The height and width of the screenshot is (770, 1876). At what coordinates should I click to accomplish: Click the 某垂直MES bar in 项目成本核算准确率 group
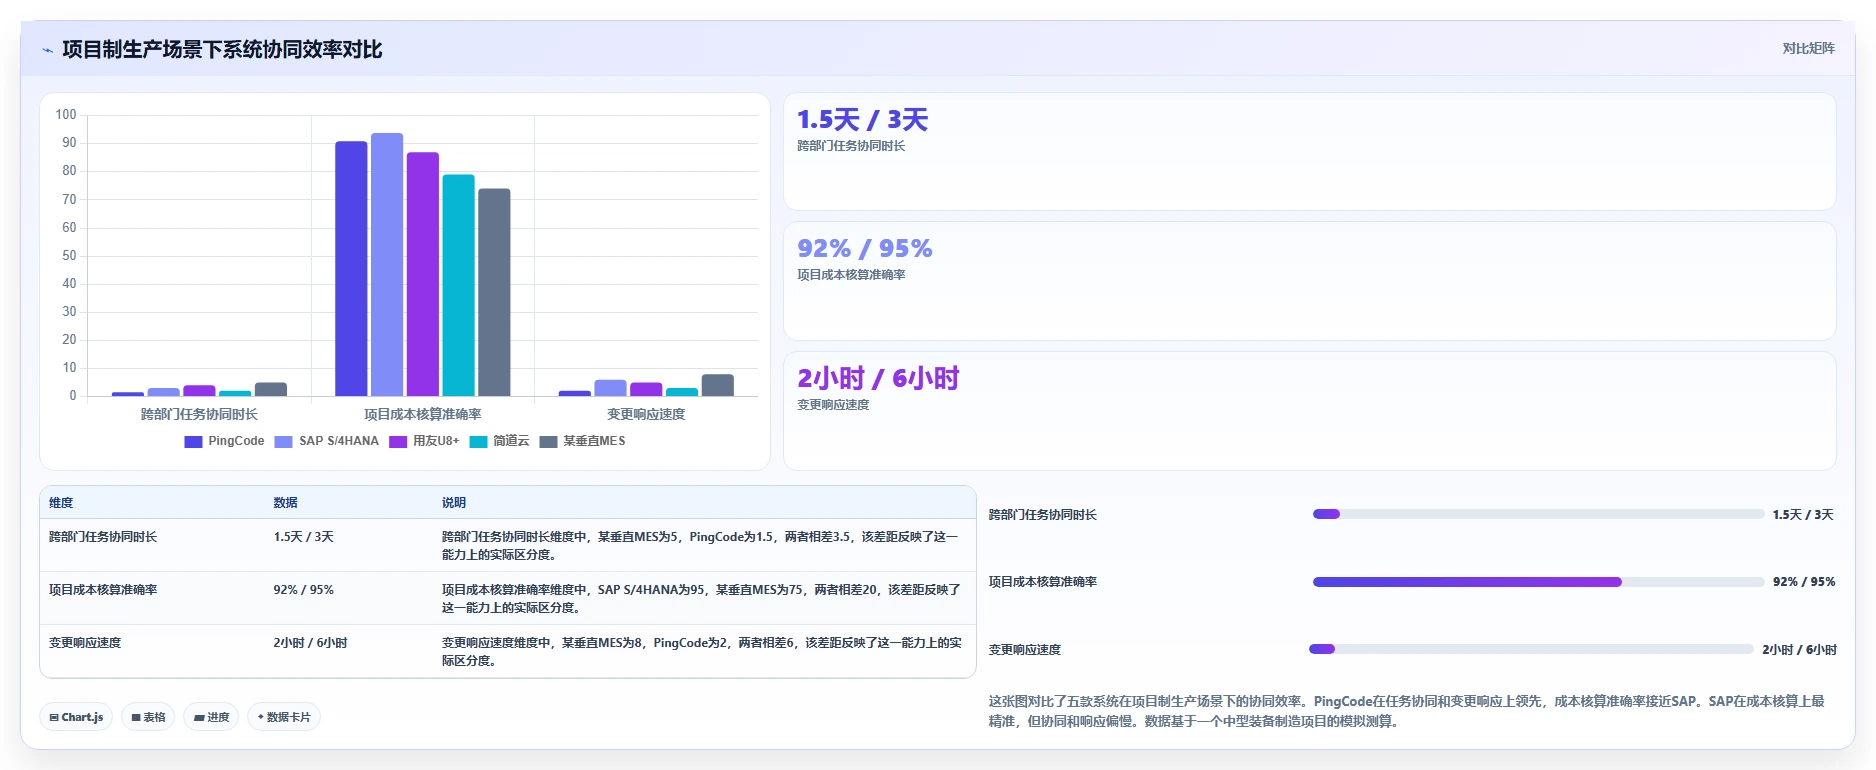(x=494, y=292)
